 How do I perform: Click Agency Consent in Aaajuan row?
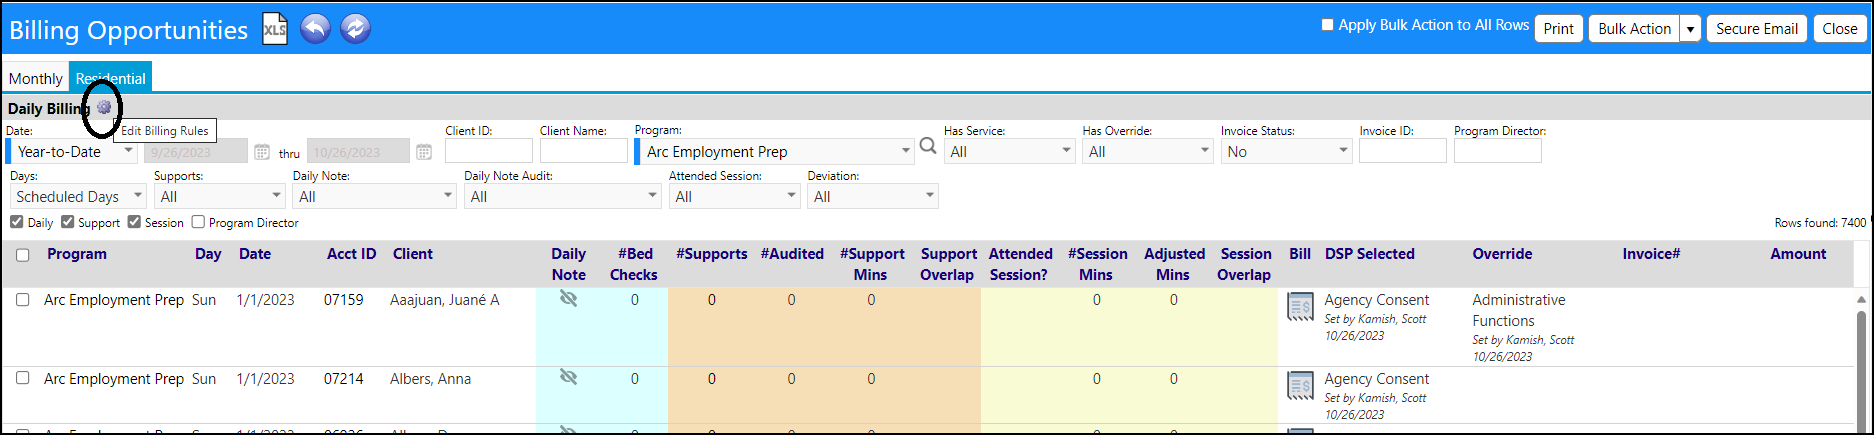point(1377,300)
